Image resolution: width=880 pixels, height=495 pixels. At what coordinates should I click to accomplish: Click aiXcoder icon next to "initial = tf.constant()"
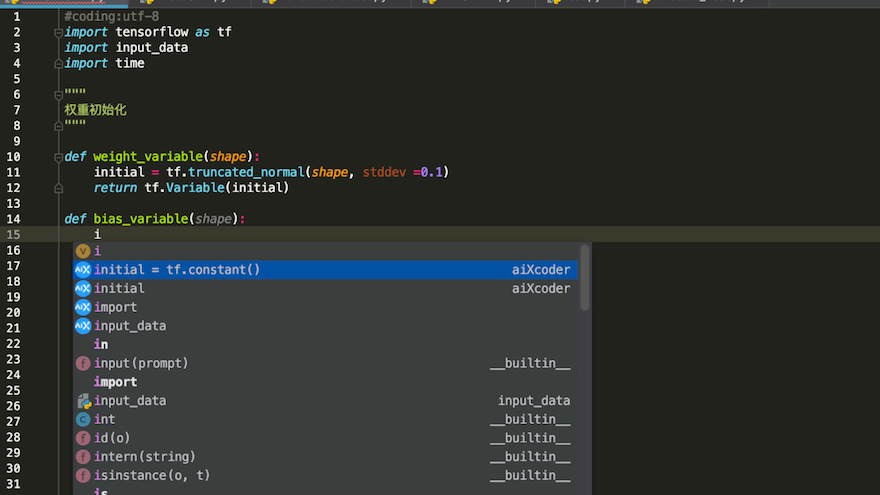pyautogui.click(x=83, y=270)
